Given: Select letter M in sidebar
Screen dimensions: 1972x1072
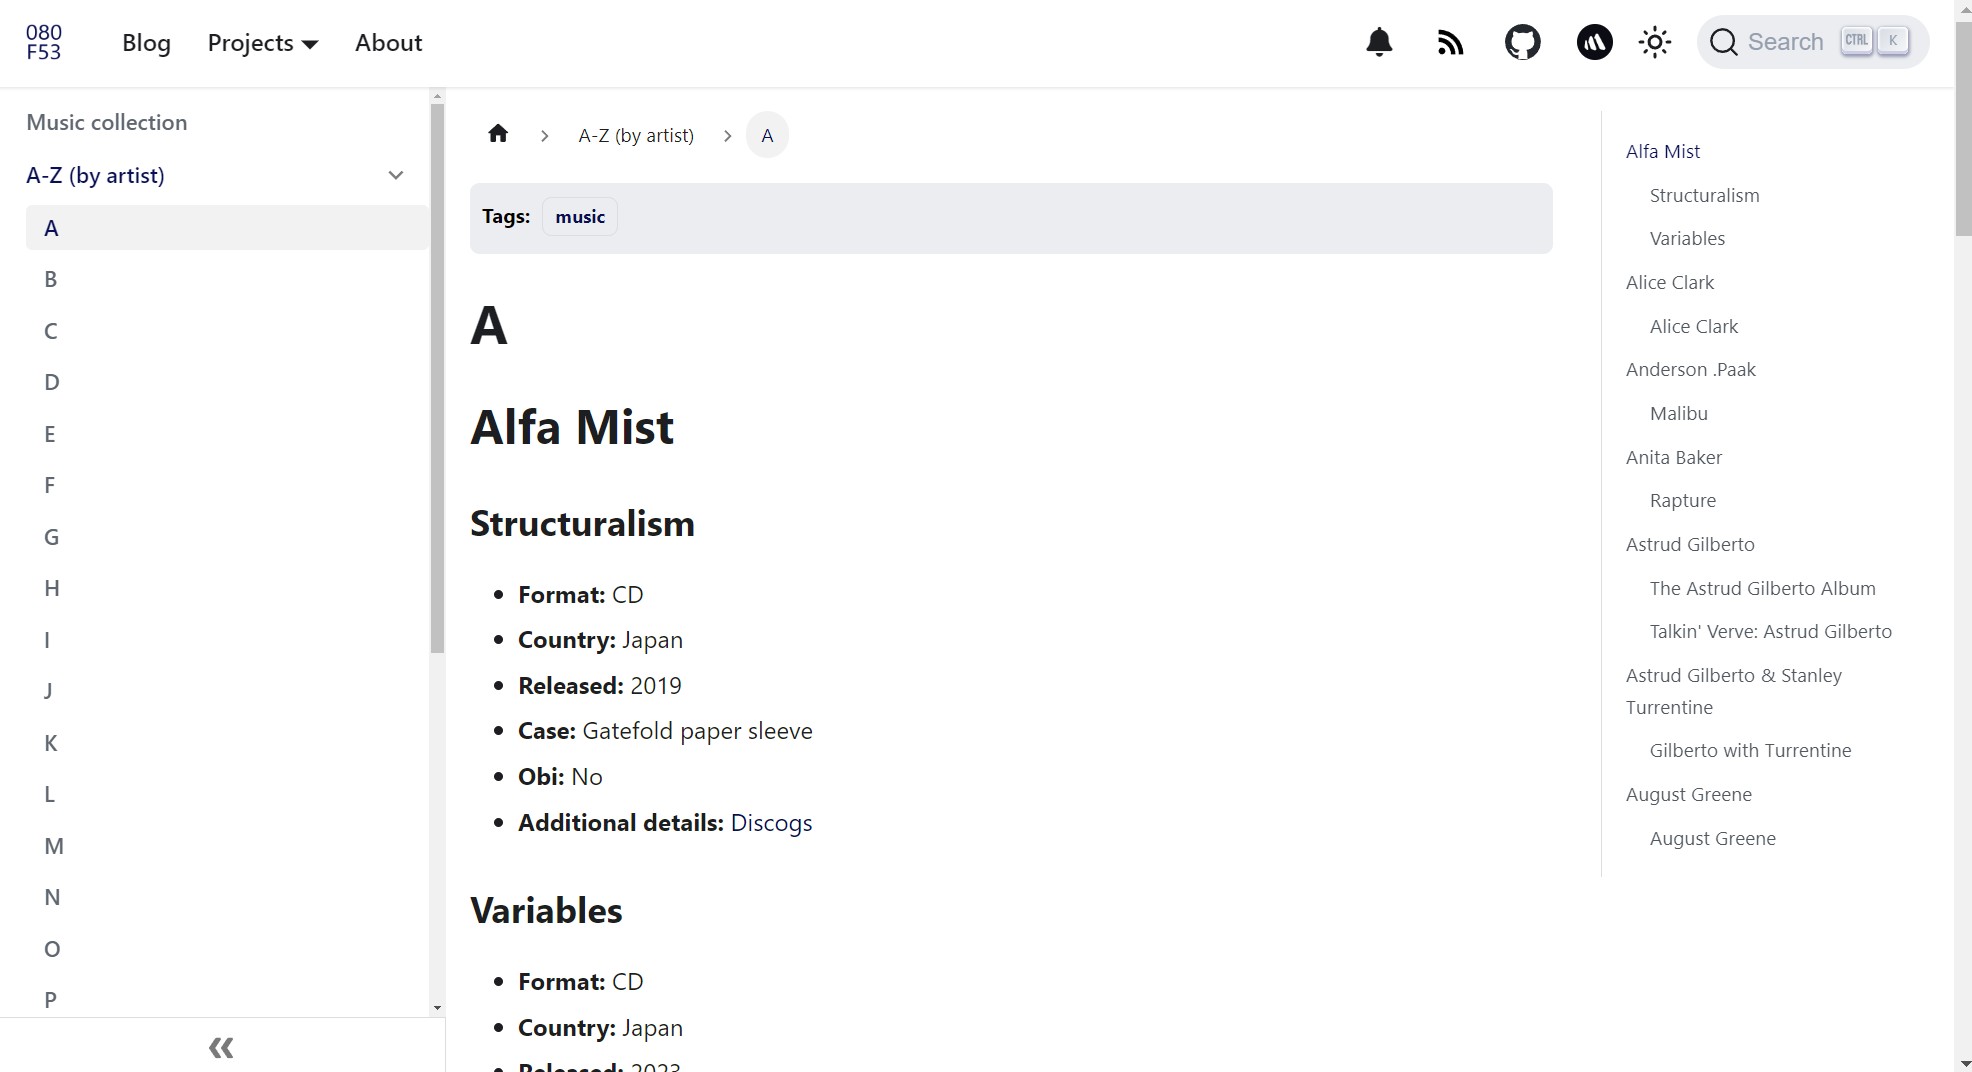Looking at the screenshot, I should click(227, 846).
